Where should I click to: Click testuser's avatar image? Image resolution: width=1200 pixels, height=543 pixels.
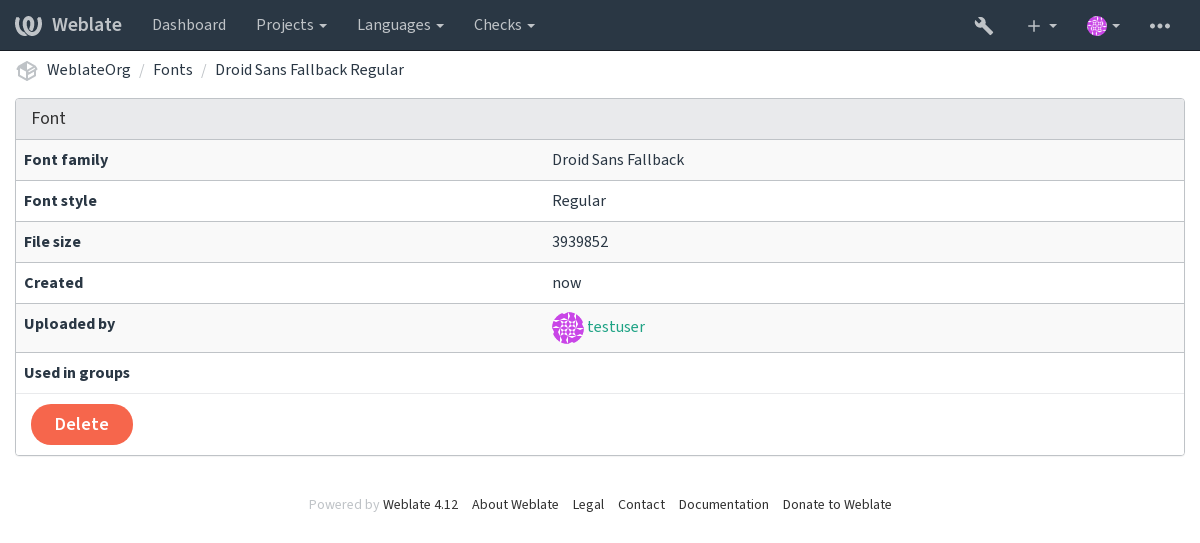click(x=568, y=328)
